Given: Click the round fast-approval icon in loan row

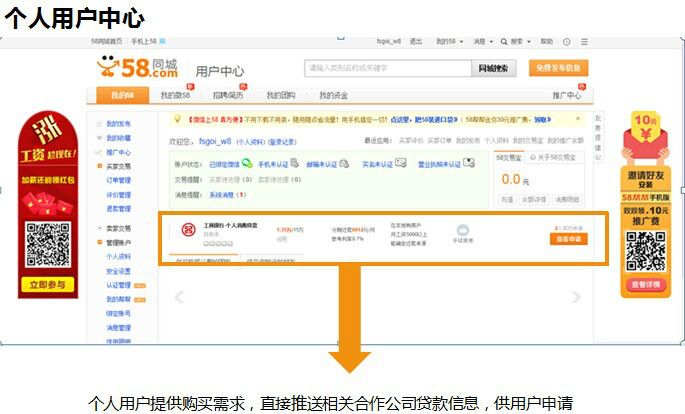Looking at the screenshot, I should 463,230.
